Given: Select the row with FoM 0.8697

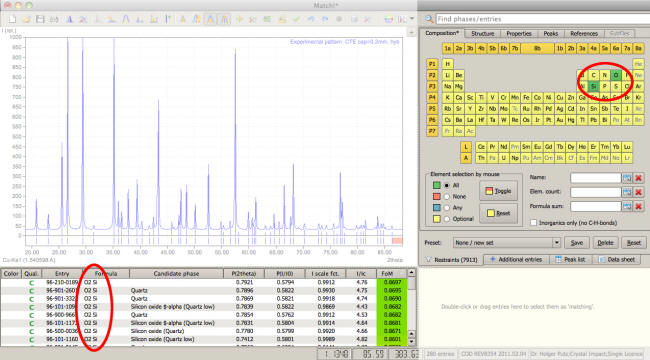Looking at the screenshot, I should click(204, 282).
